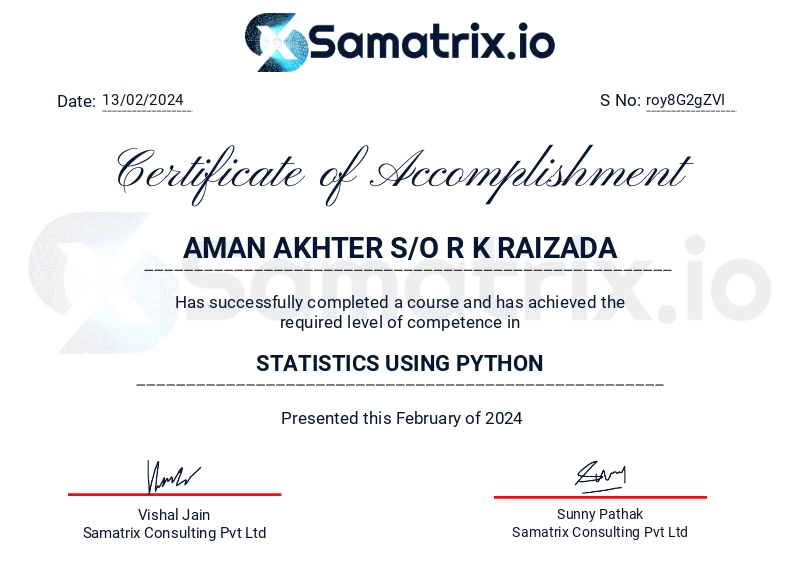The image size is (800, 566).
Task: Click the red line under Vishal Jain's signature
Action: tap(174, 494)
